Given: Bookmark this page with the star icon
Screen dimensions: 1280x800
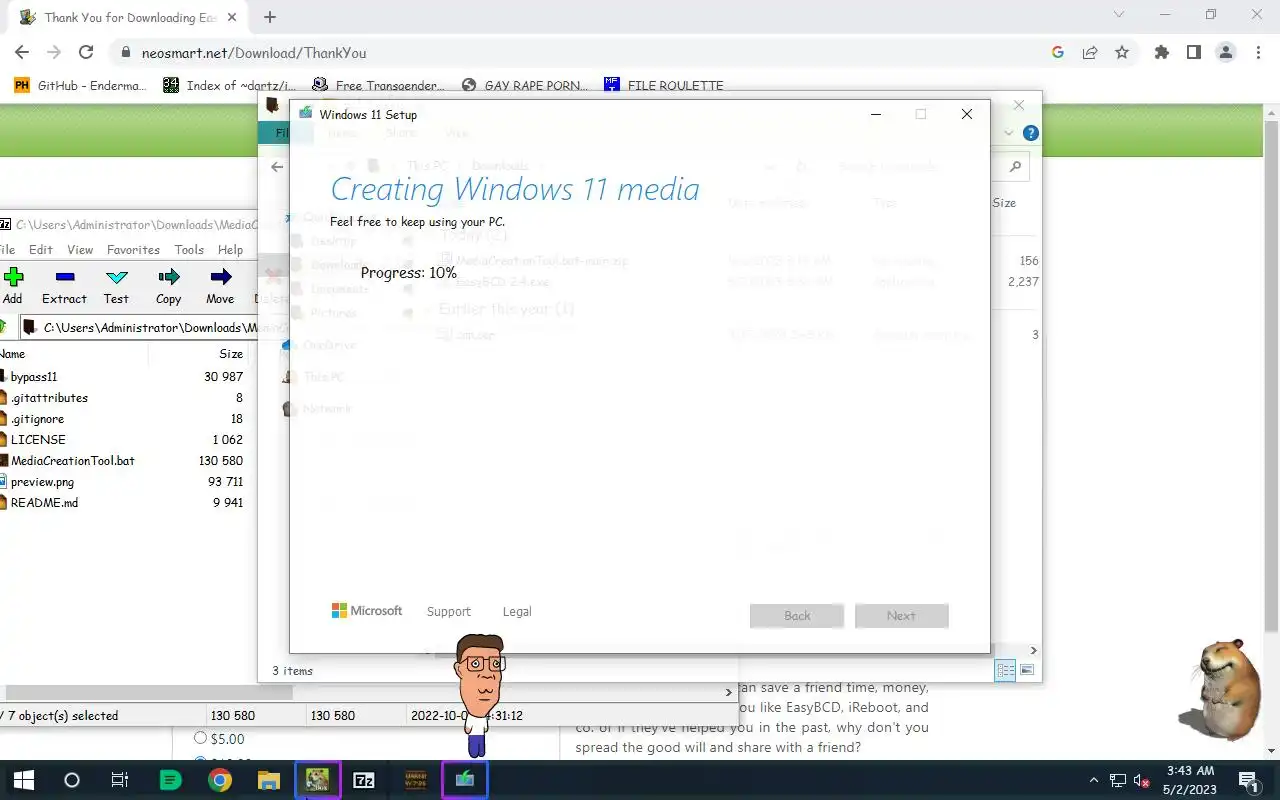Looking at the screenshot, I should coord(1122,53).
